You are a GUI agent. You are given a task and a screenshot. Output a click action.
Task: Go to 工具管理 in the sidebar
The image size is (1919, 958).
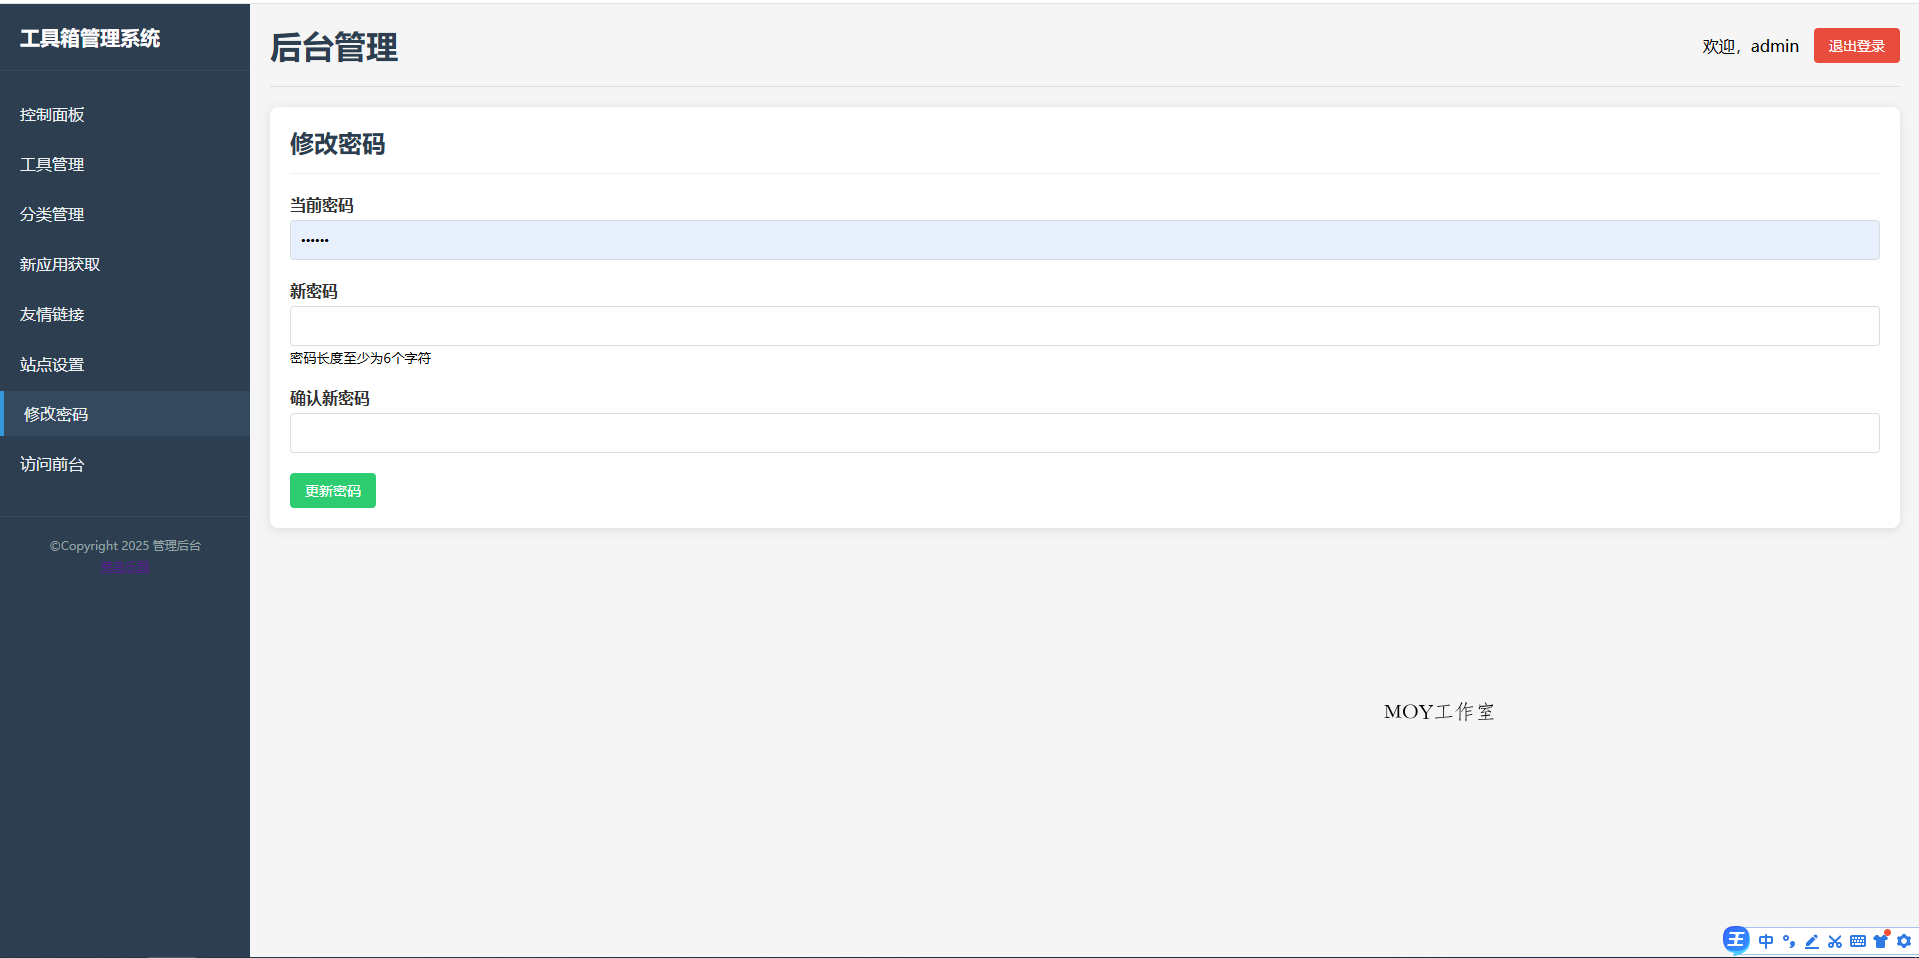[52, 165]
